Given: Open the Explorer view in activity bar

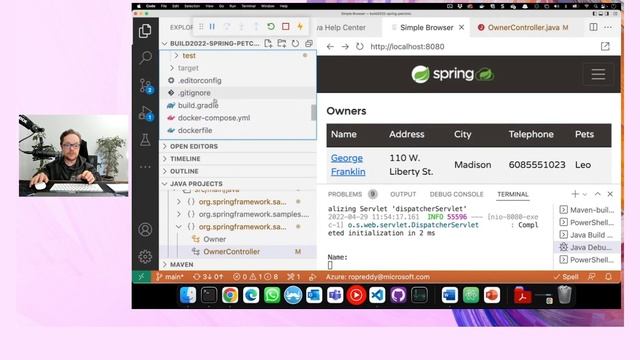Looking at the screenshot, I should point(145,31).
